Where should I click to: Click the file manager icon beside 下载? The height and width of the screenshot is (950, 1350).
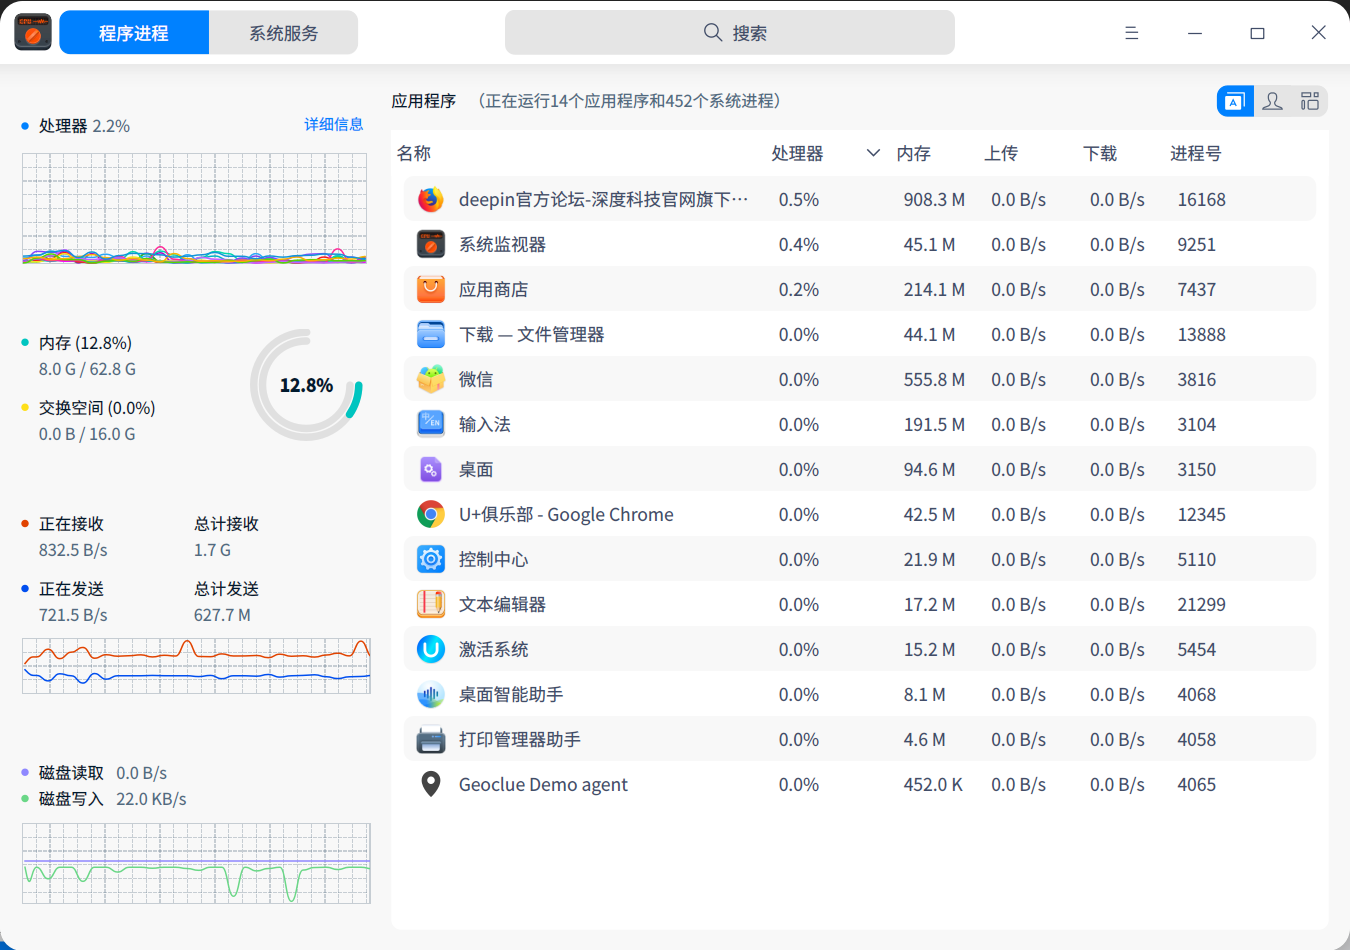click(x=430, y=334)
